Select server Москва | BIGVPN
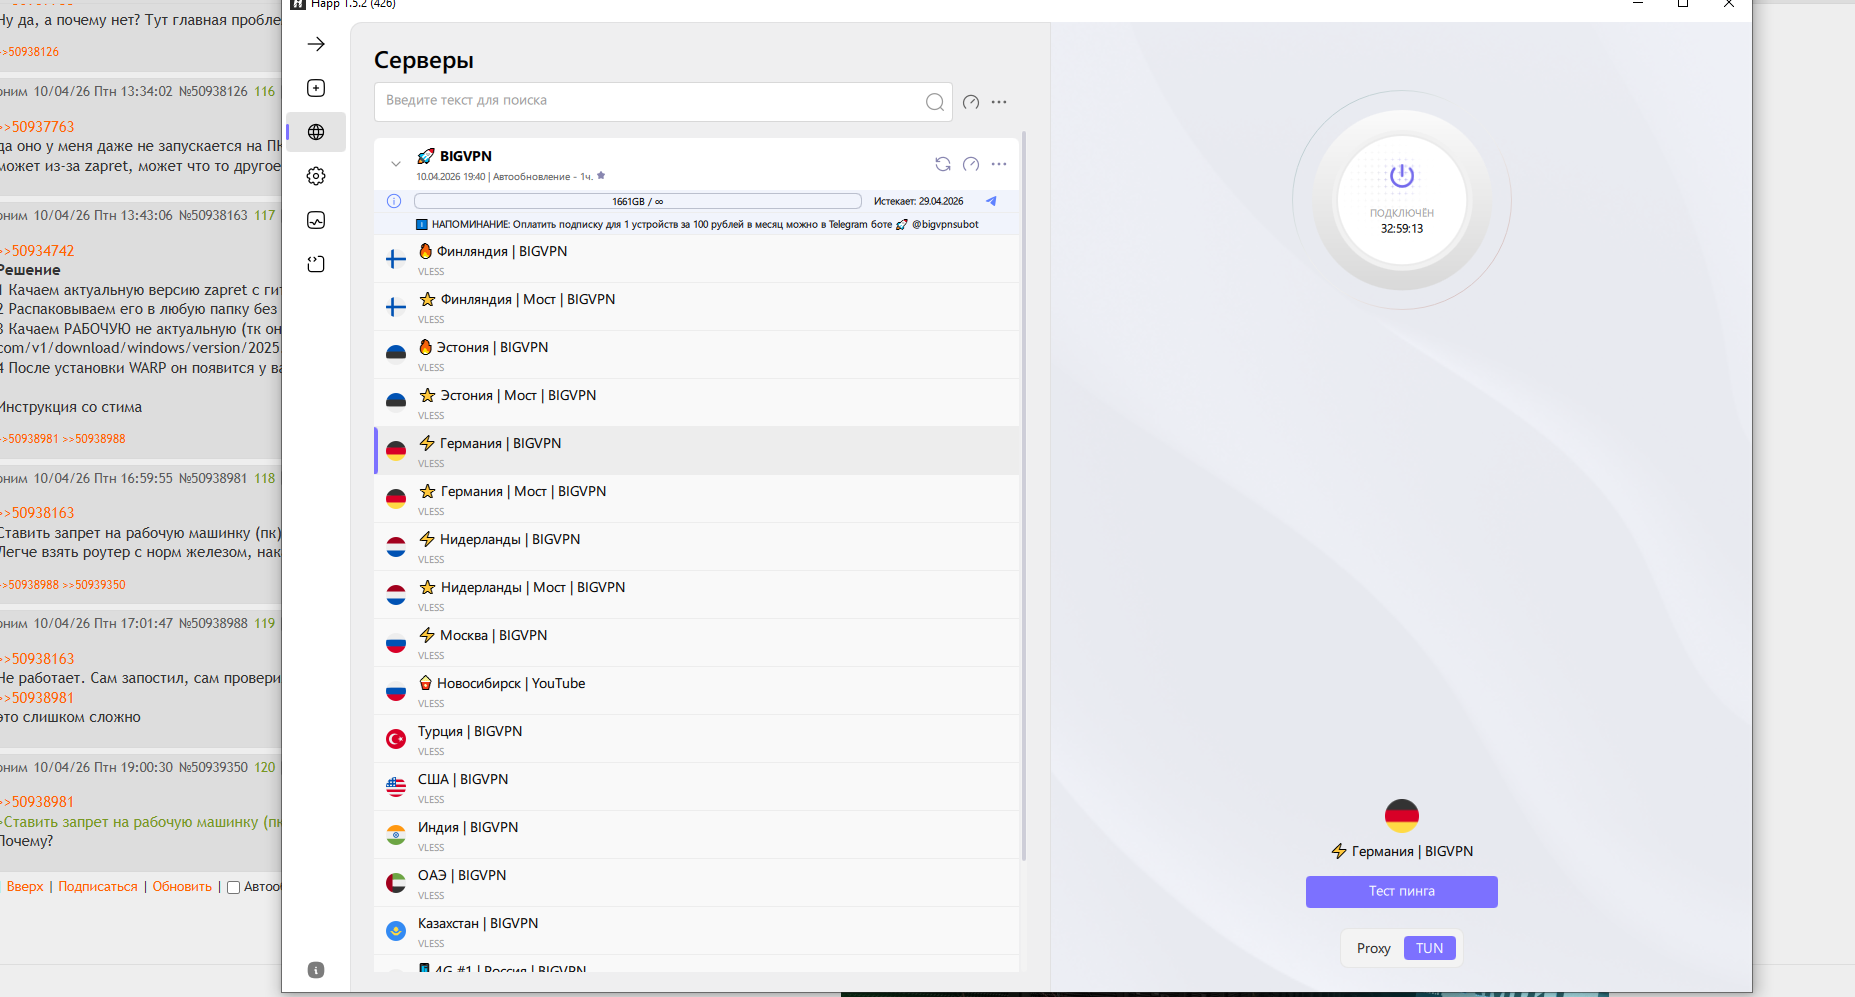The image size is (1855, 997). tap(697, 643)
